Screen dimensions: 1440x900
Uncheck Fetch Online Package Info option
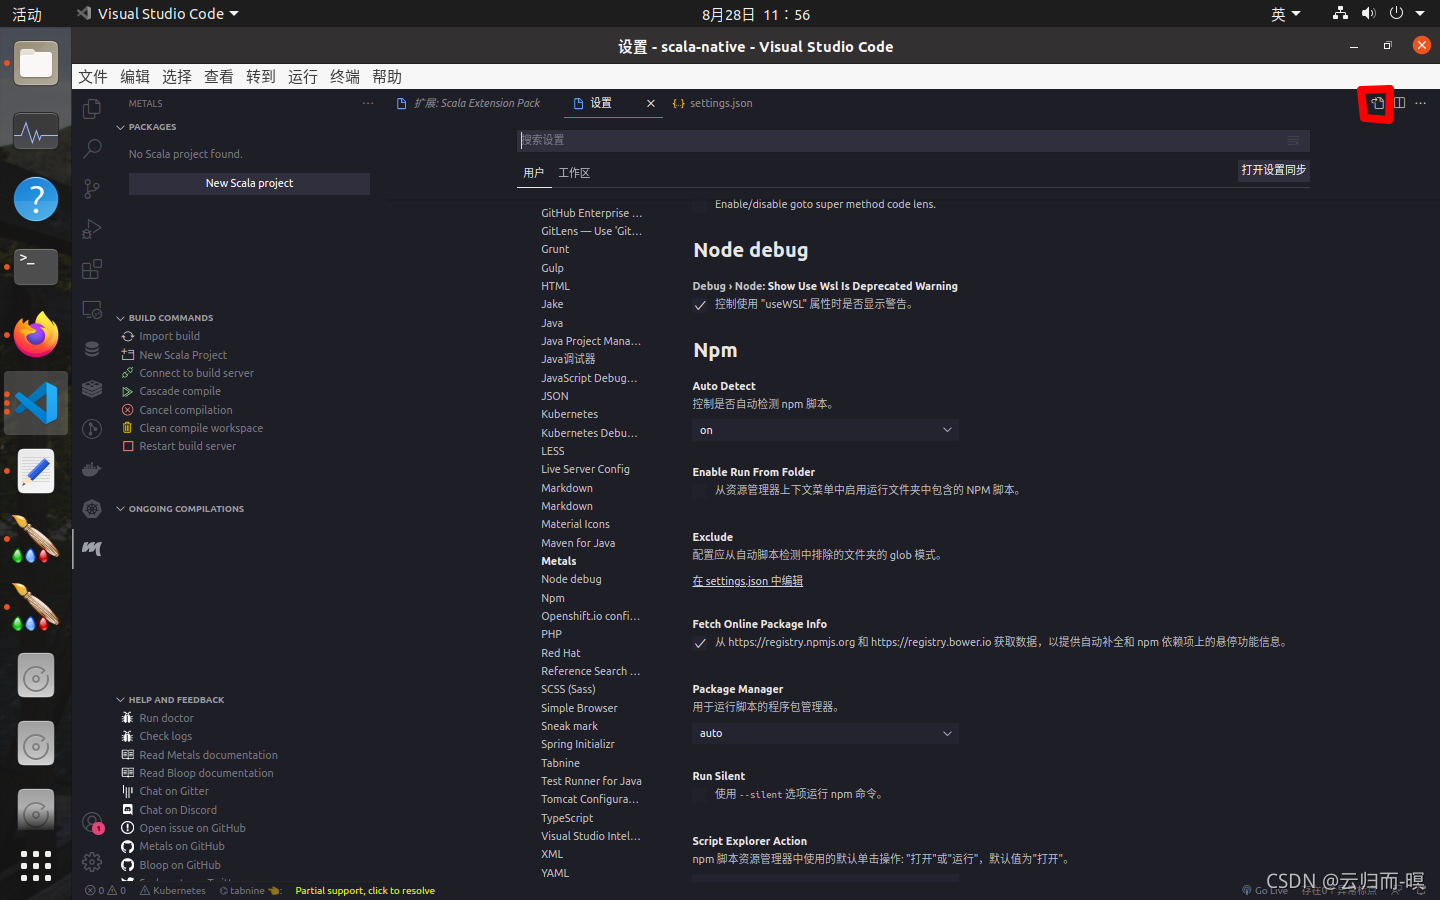coord(698,644)
